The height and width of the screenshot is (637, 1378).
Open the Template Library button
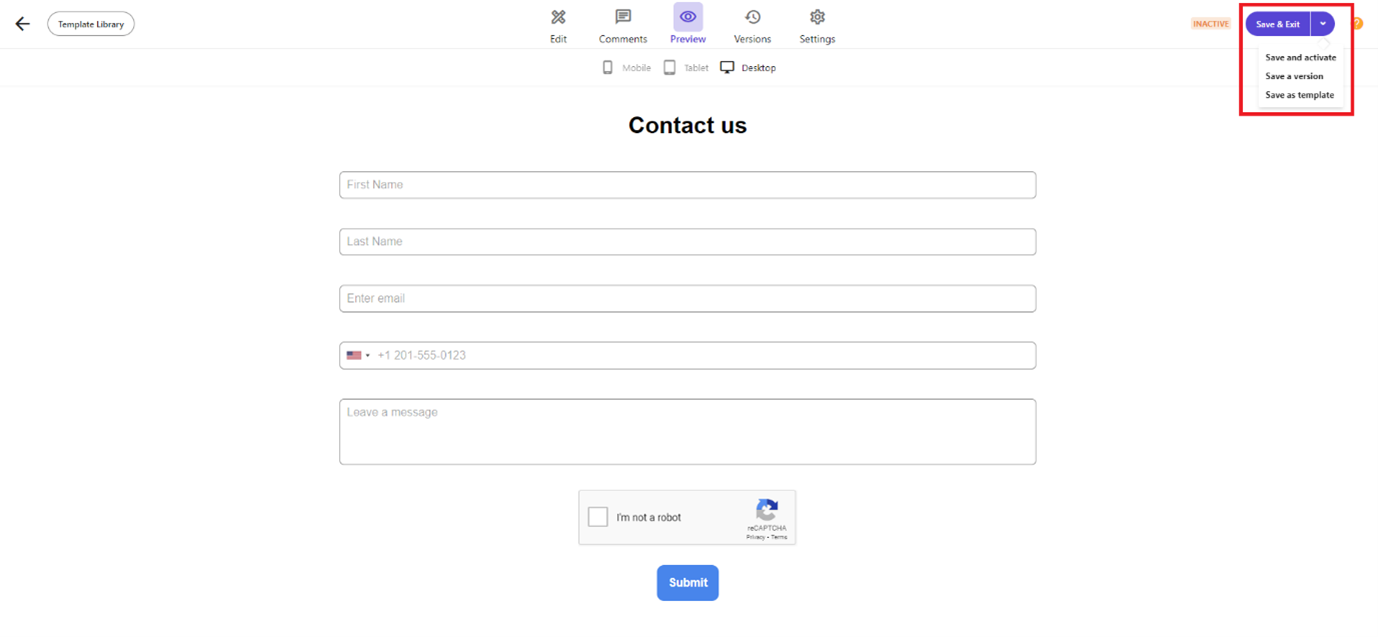[91, 24]
